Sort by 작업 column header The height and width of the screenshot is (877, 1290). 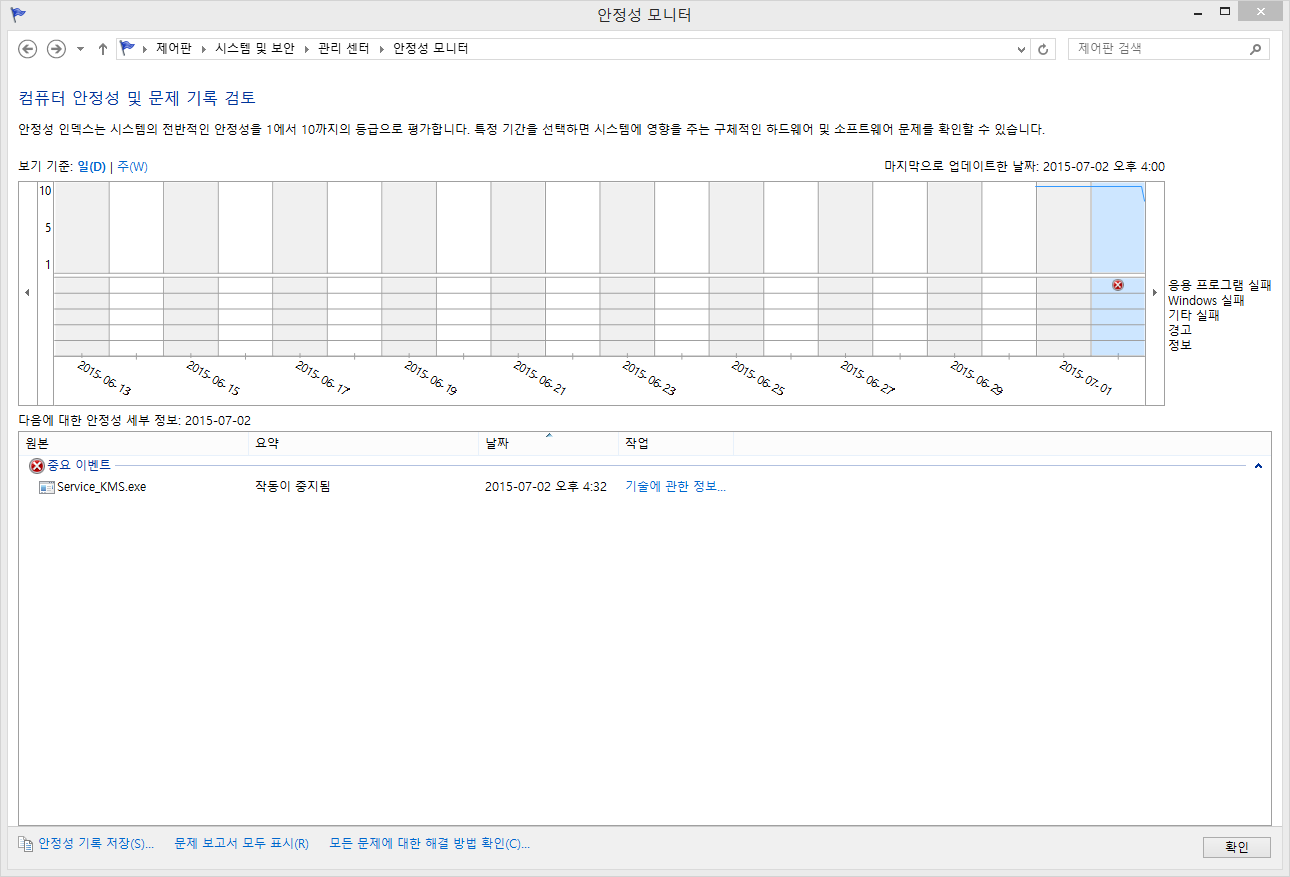pyautogui.click(x=676, y=444)
